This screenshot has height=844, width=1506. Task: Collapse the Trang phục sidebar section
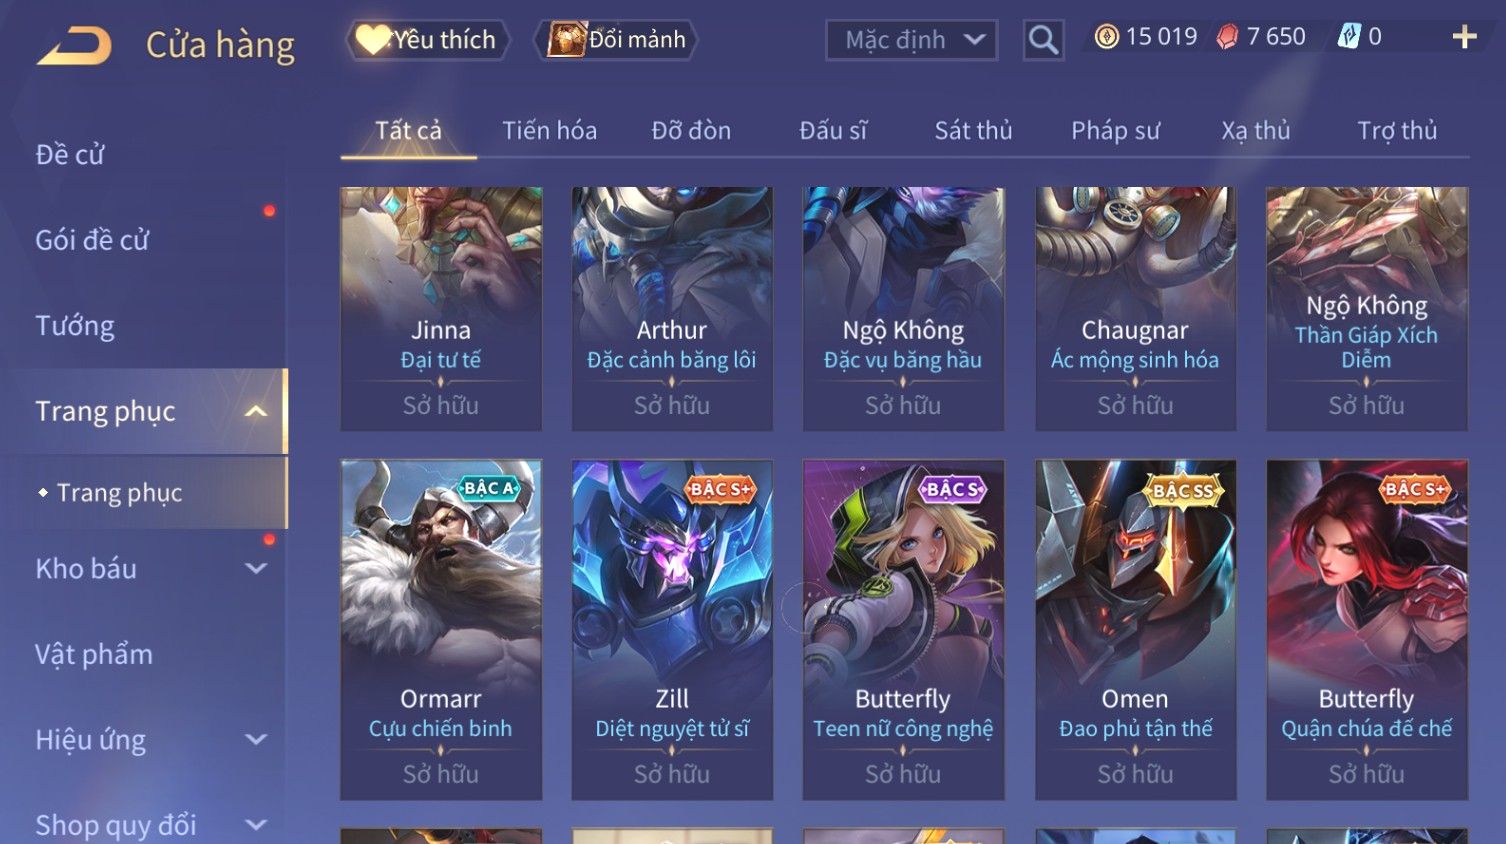[256, 411]
